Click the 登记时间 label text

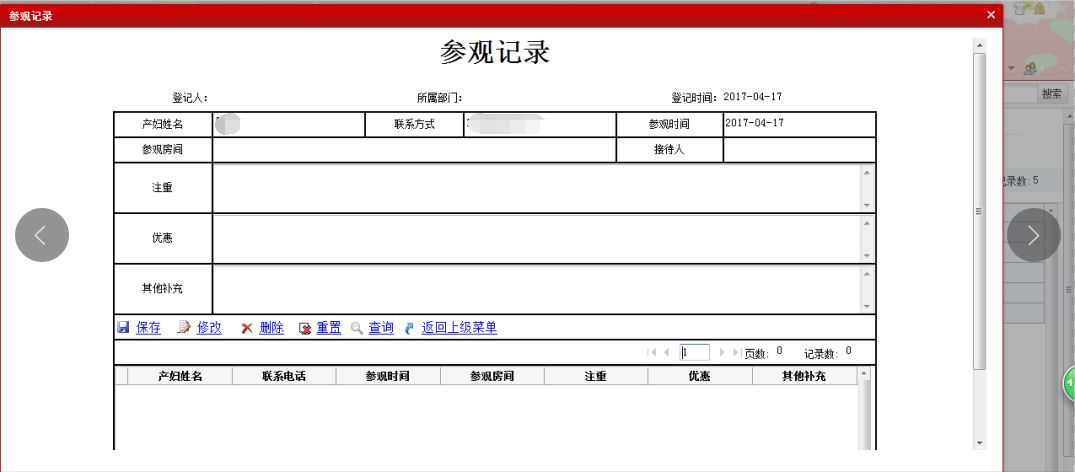(694, 97)
